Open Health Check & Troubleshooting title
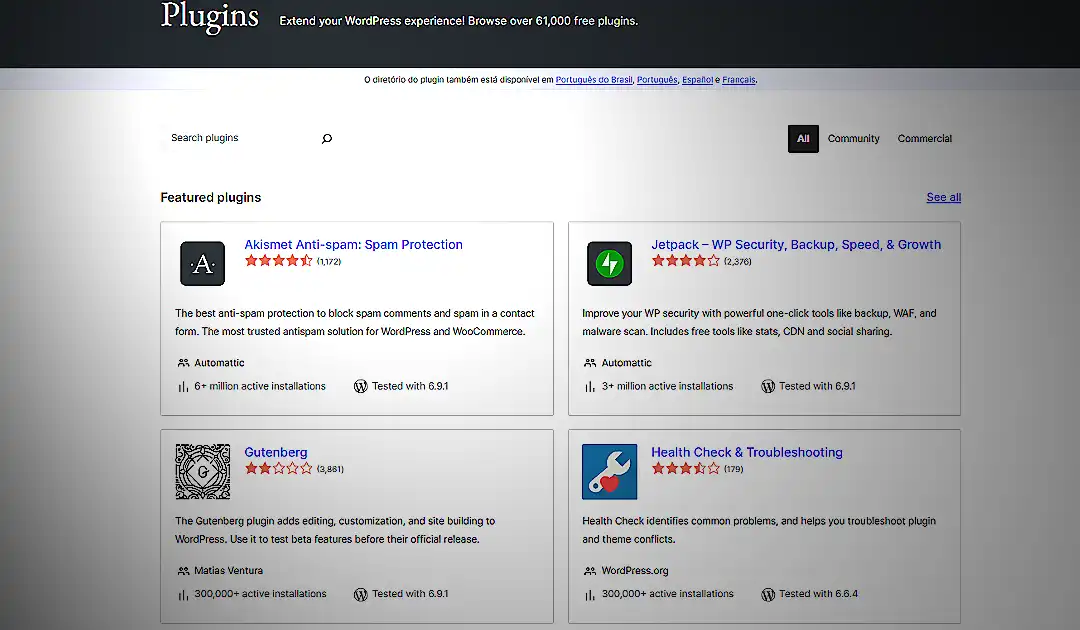The image size is (1080, 630). point(747,452)
